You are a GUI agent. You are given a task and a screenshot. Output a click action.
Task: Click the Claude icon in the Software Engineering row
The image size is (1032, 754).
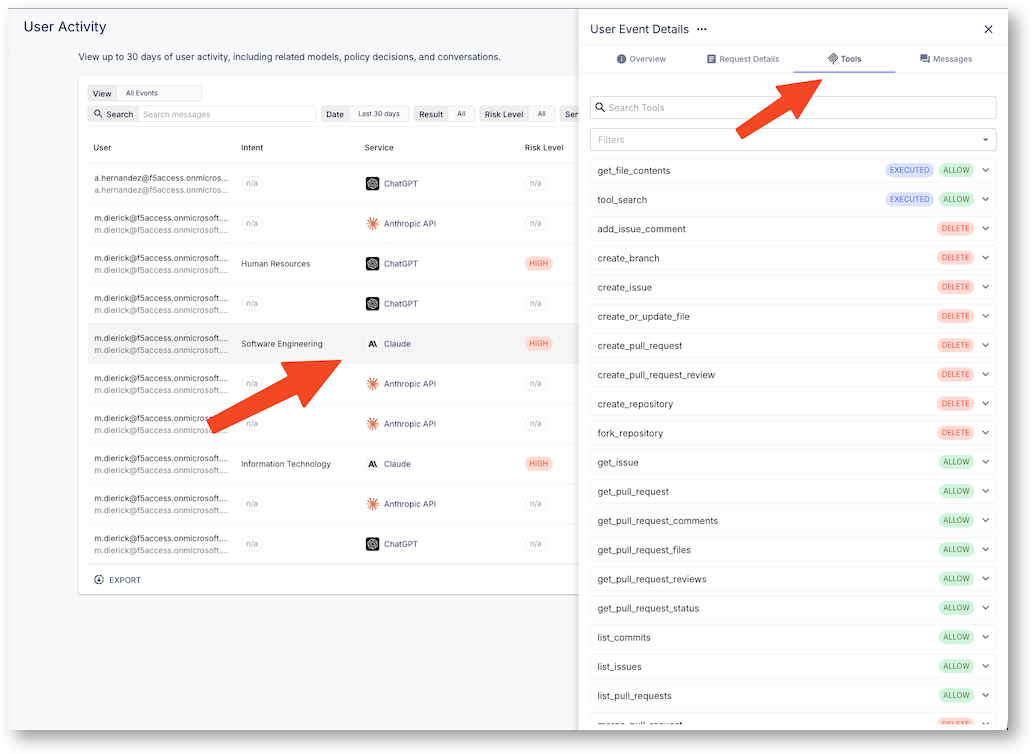(x=373, y=344)
